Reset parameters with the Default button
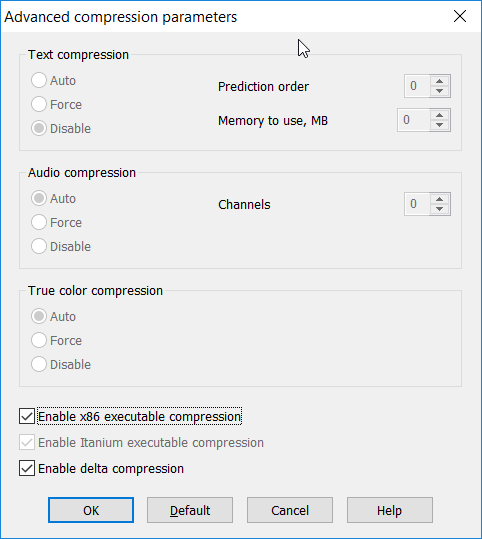This screenshot has width=482, height=539. (190, 510)
